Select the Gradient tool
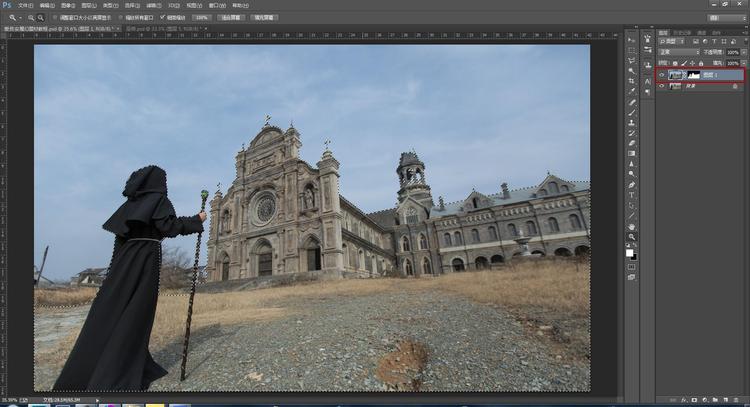The width and height of the screenshot is (750, 407). click(x=631, y=154)
